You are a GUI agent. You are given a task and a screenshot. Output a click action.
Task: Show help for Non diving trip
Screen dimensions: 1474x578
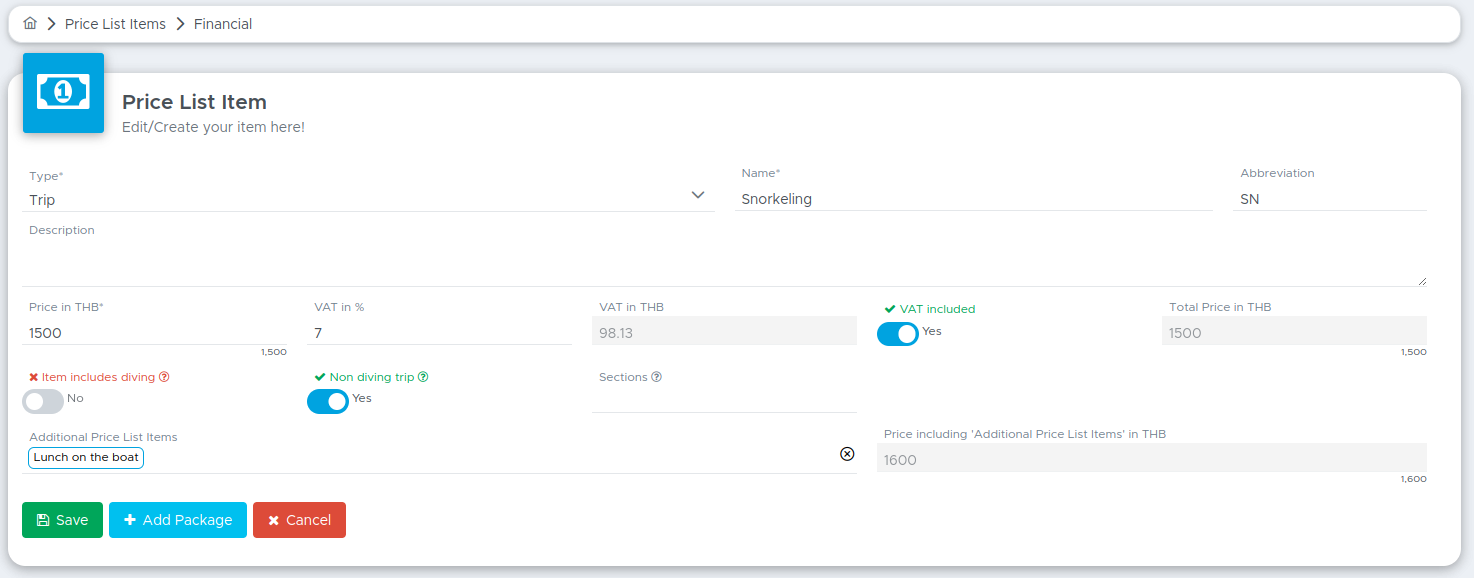click(423, 377)
